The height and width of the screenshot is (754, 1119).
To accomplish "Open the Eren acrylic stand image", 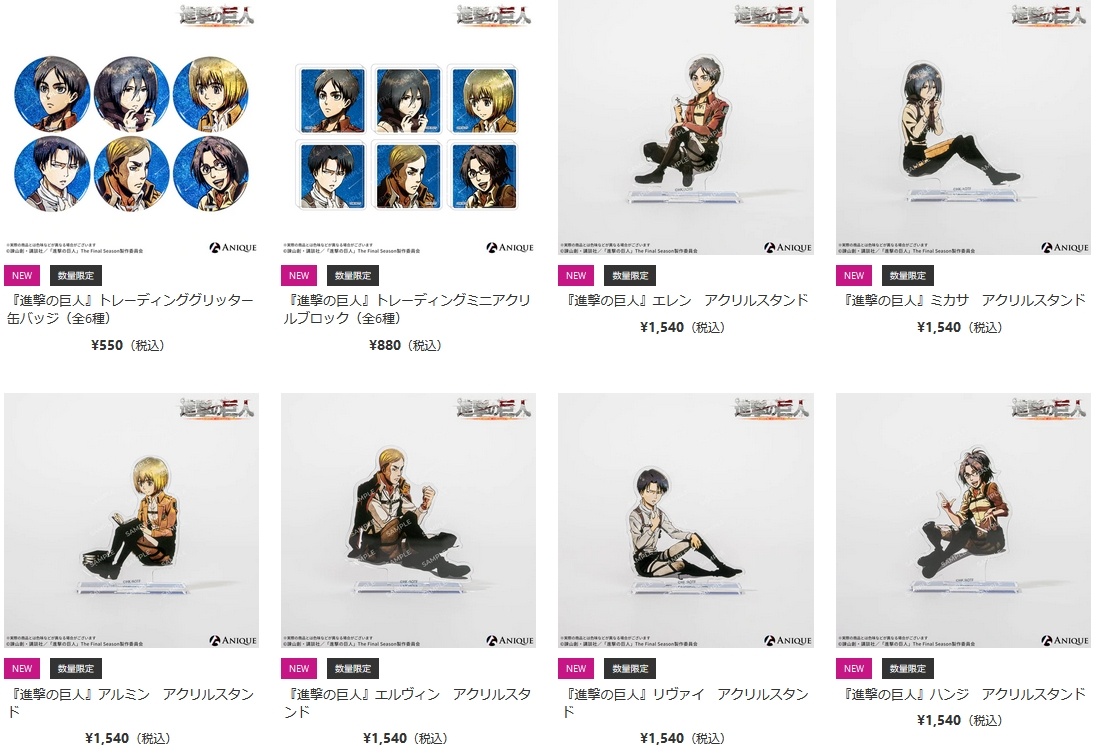I will point(686,128).
